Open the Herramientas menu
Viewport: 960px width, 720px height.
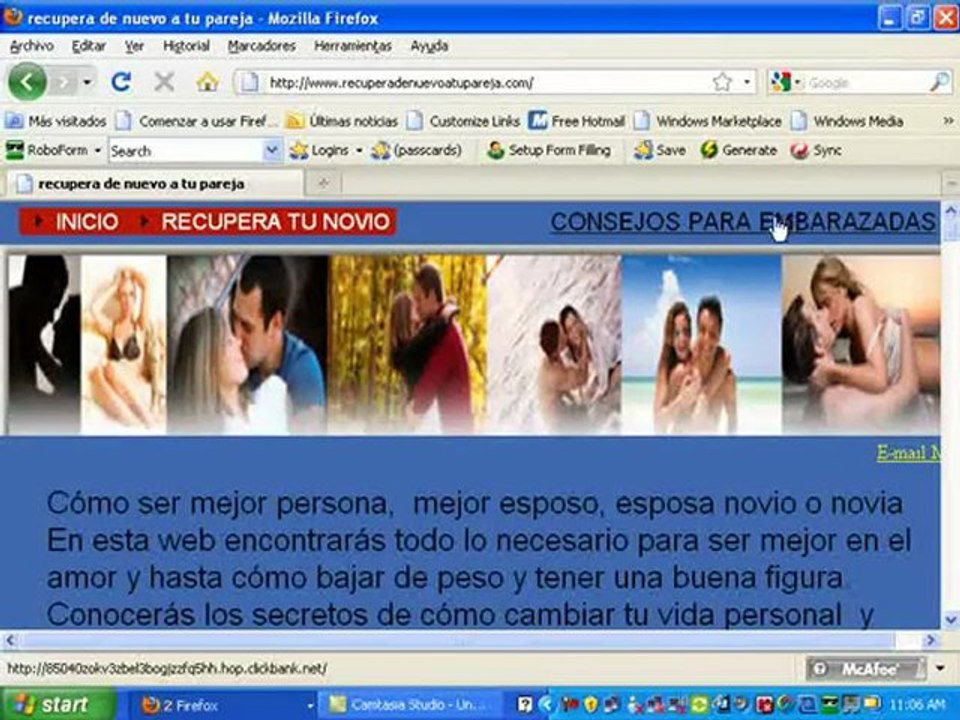353,46
